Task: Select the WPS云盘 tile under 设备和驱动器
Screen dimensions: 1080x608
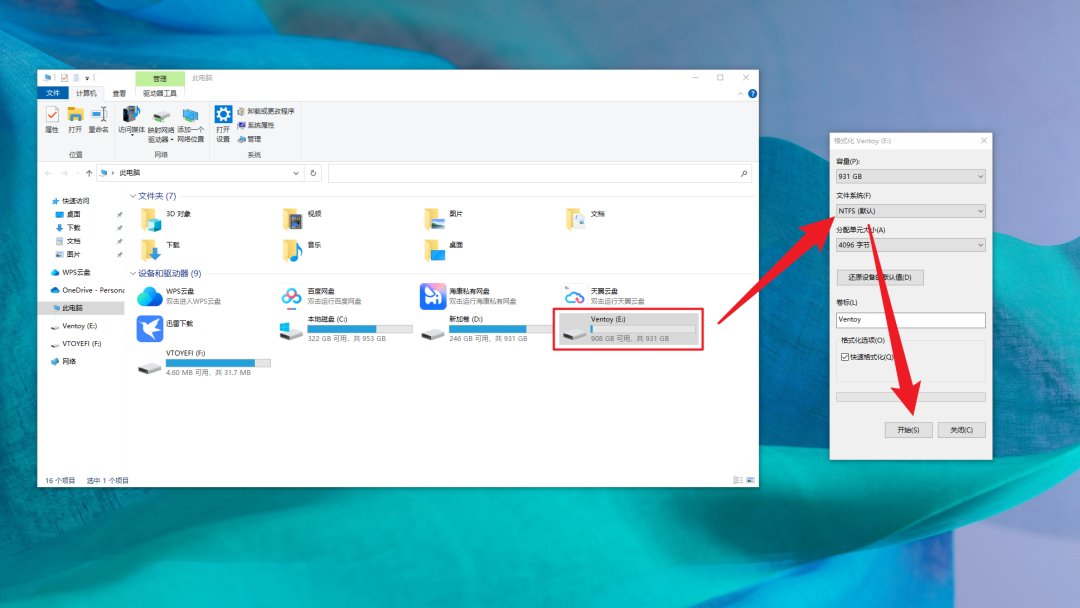Action: click(x=179, y=296)
